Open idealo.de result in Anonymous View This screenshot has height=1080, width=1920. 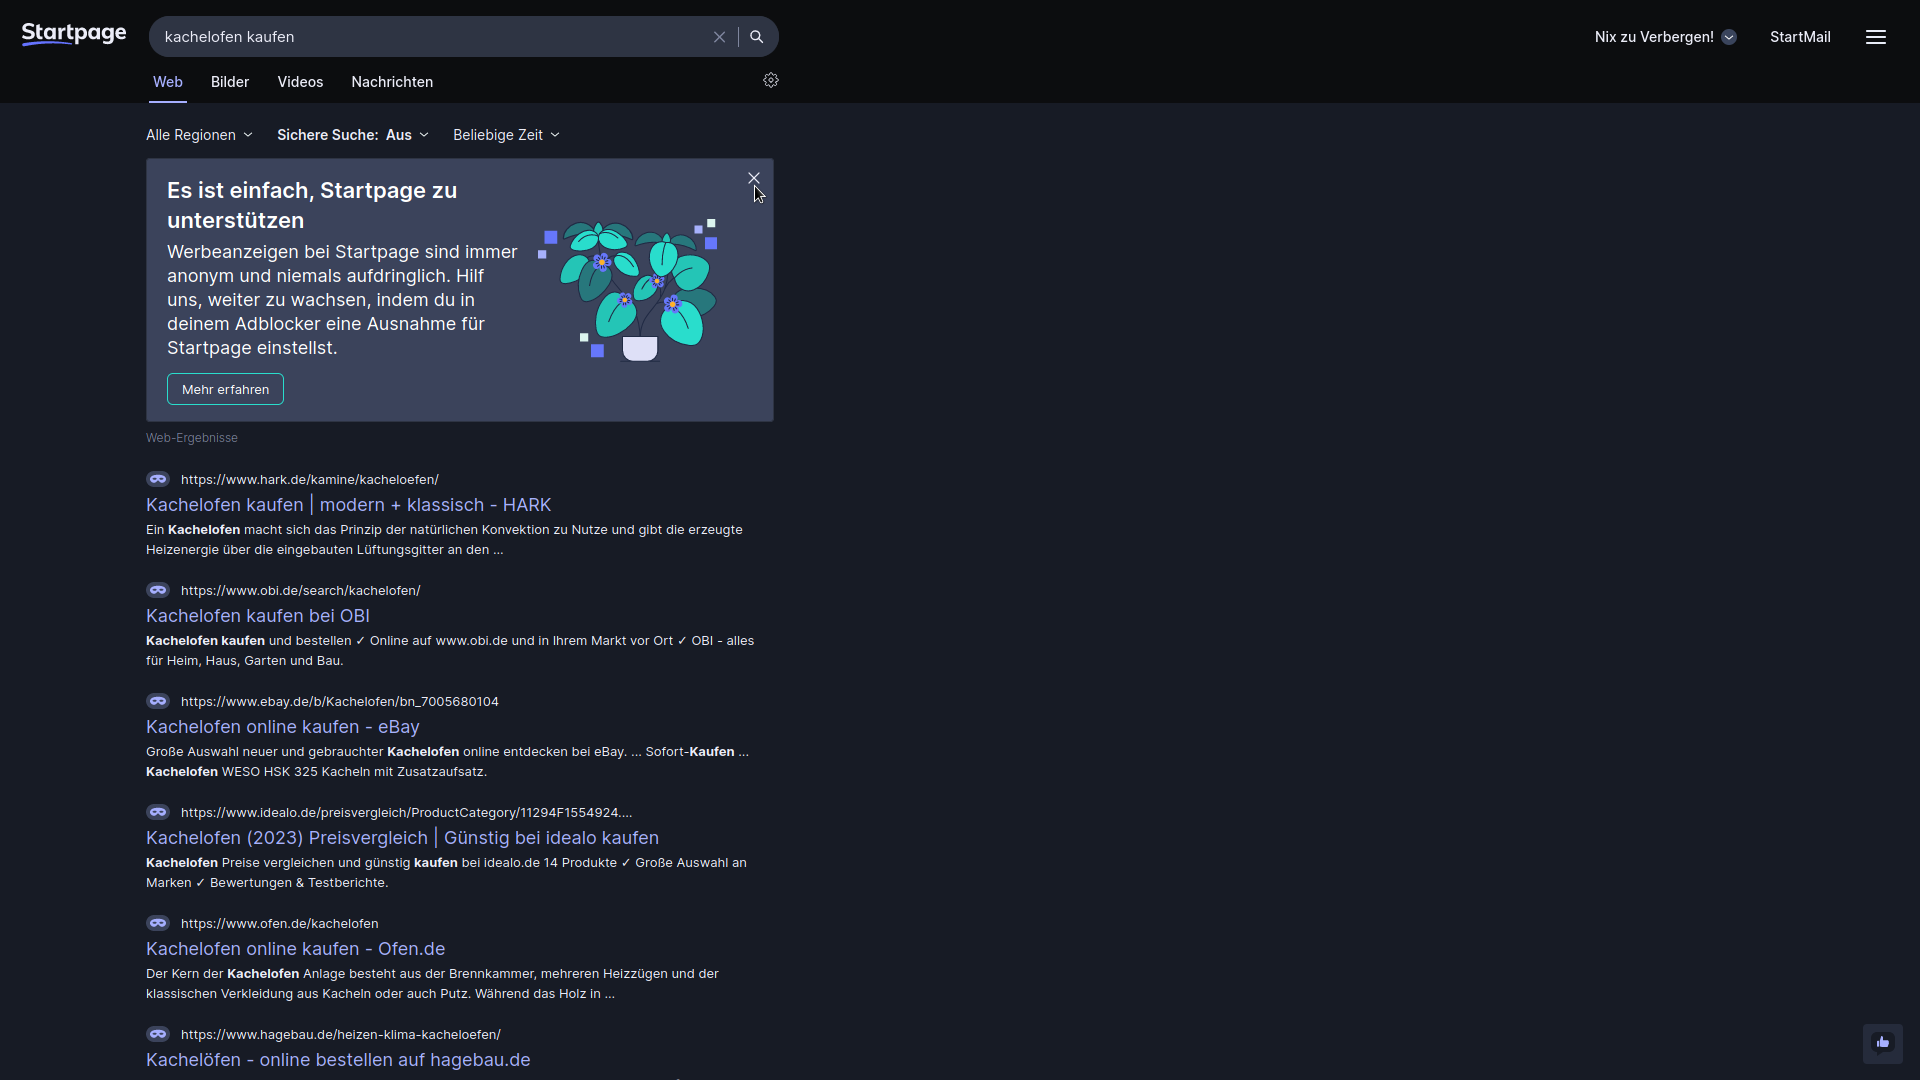[158, 812]
